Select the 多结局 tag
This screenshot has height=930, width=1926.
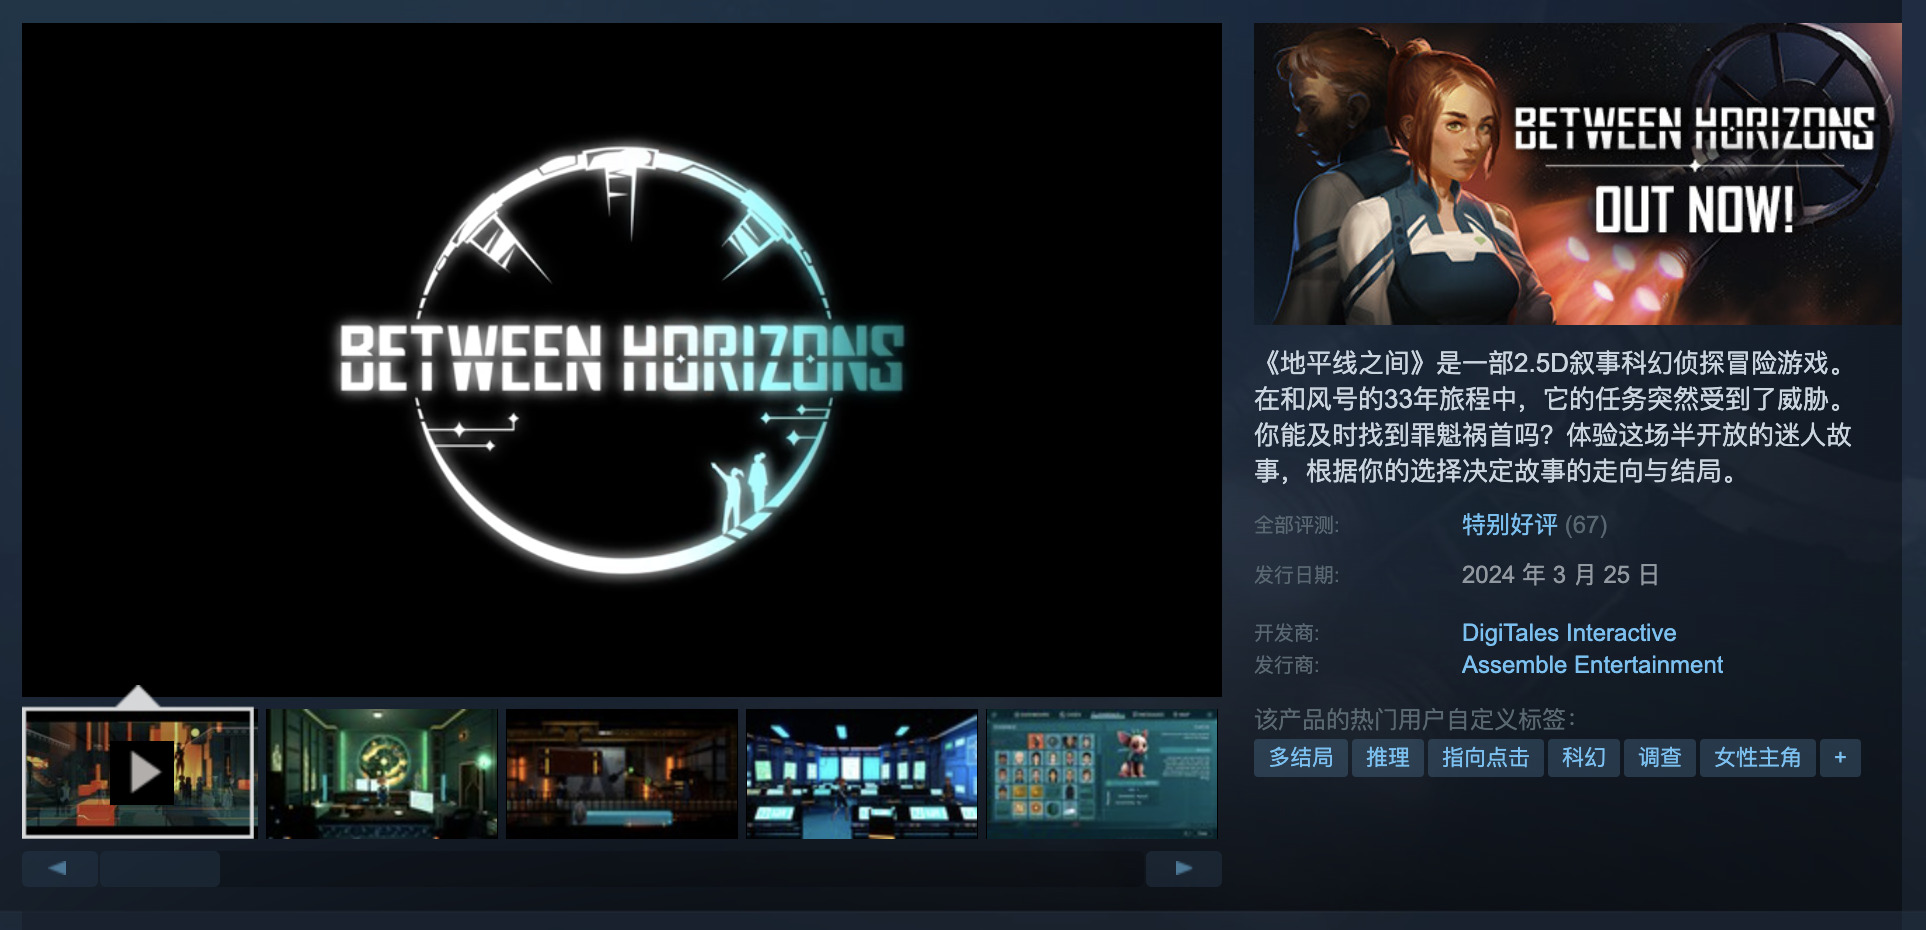coord(1300,758)
